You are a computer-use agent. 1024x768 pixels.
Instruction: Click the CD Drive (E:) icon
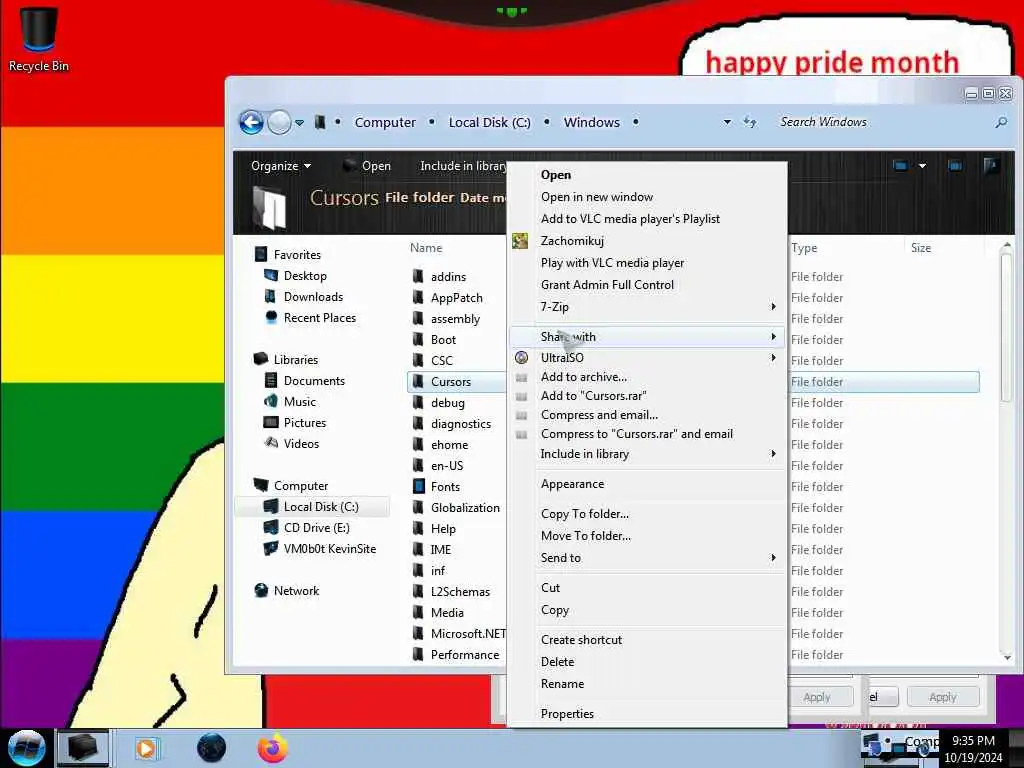pyautogui.click(x=270, y=528)
